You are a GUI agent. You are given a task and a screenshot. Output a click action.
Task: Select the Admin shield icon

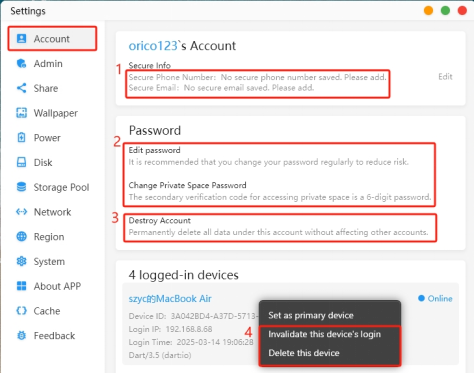click(x=21, y=63)
